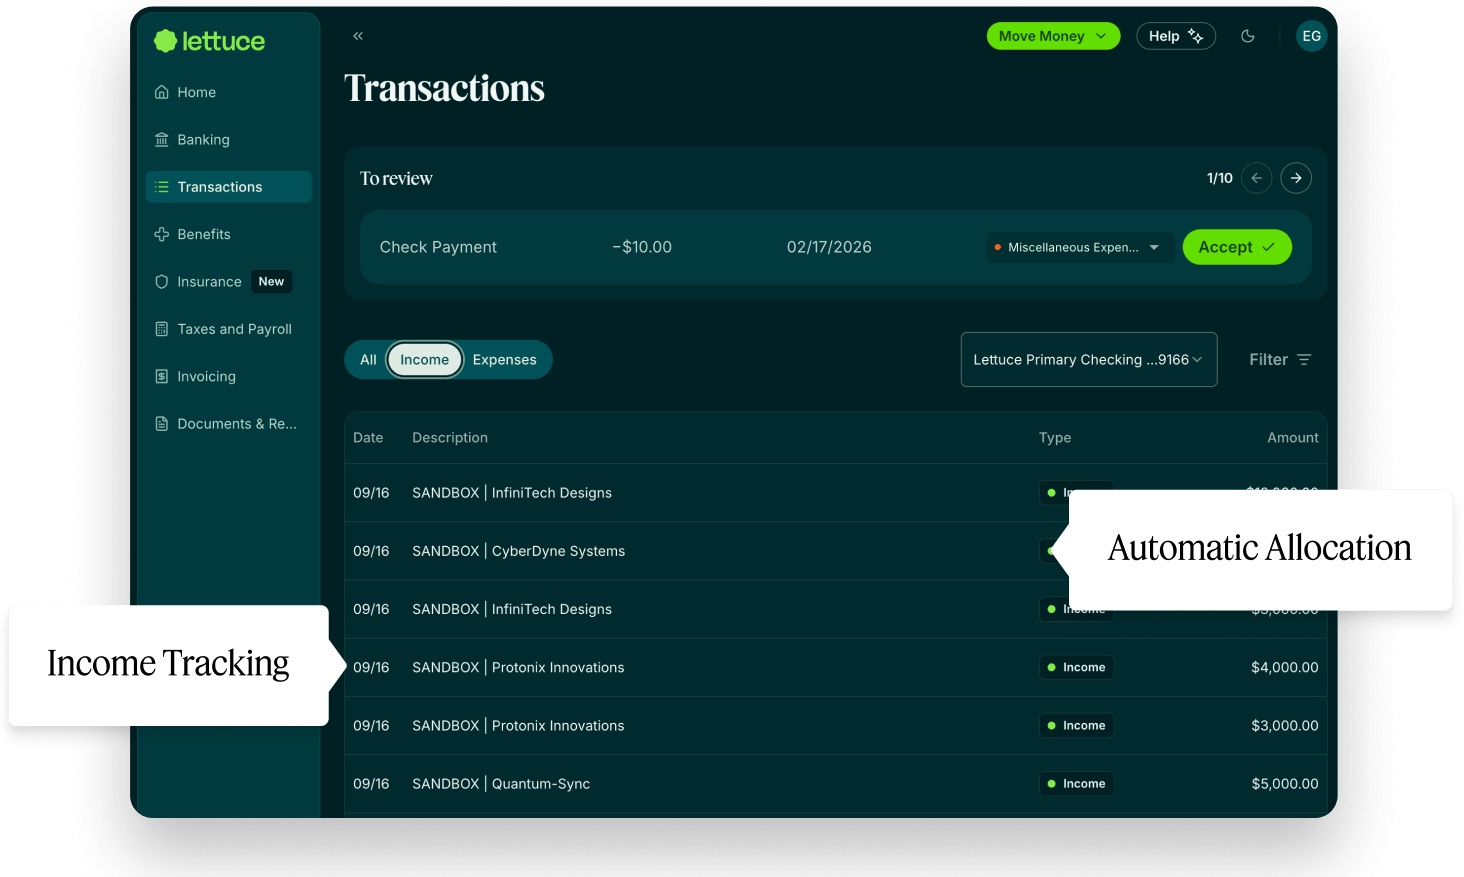Click the Invoicing icon in the sidebar
This screenshot has height=877, width=1464.
162,376
